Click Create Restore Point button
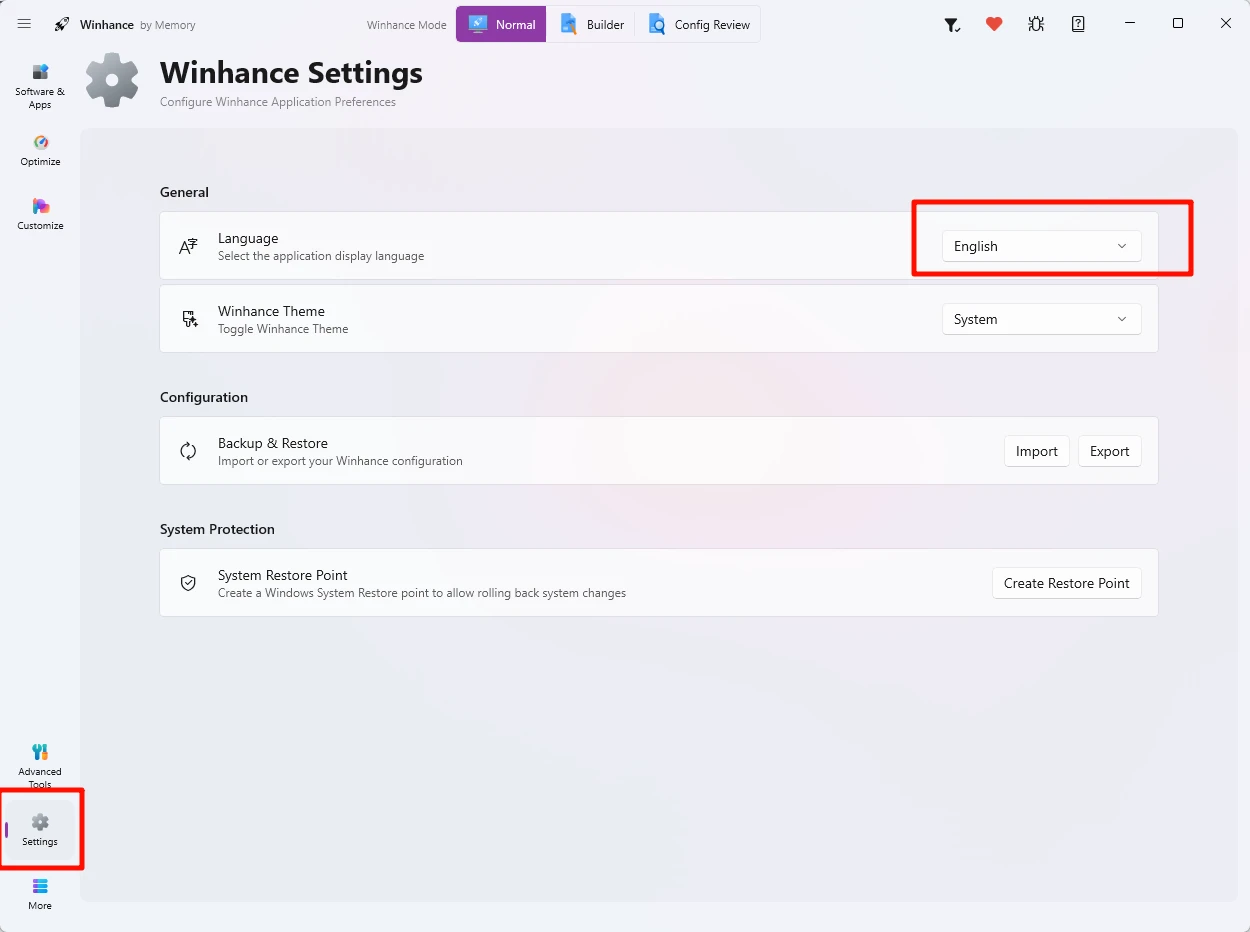 (1067, 583)
